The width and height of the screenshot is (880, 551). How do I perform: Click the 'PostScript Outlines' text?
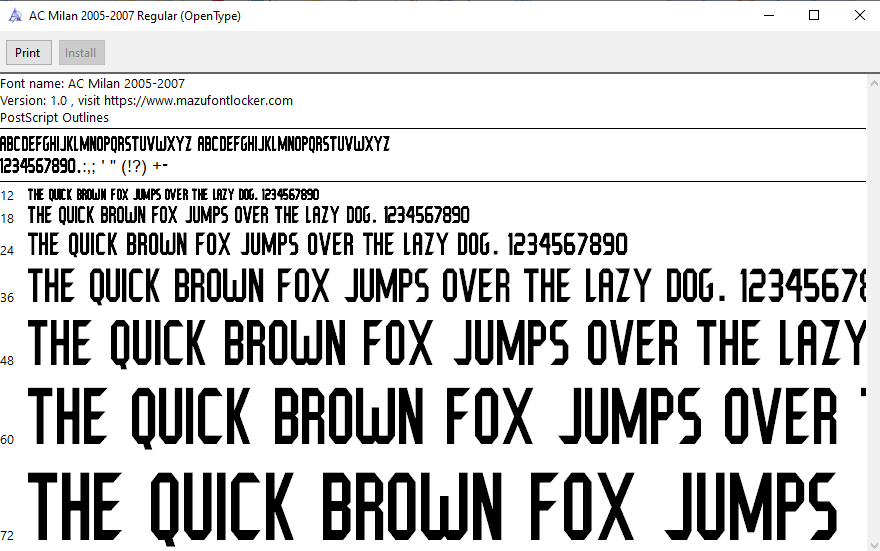(x=54, y=118)
